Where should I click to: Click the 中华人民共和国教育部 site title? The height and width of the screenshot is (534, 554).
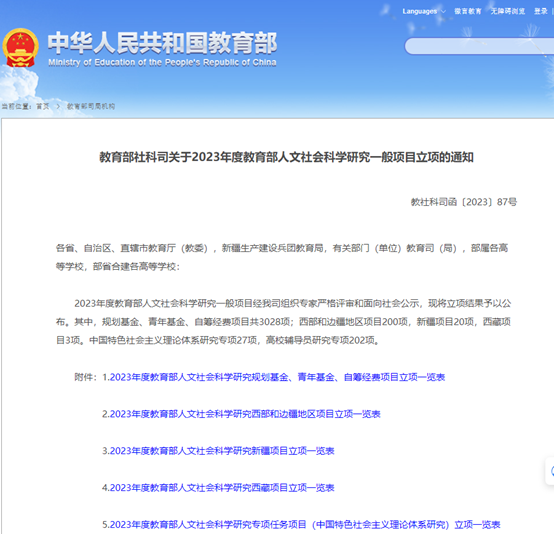[162, 43]
